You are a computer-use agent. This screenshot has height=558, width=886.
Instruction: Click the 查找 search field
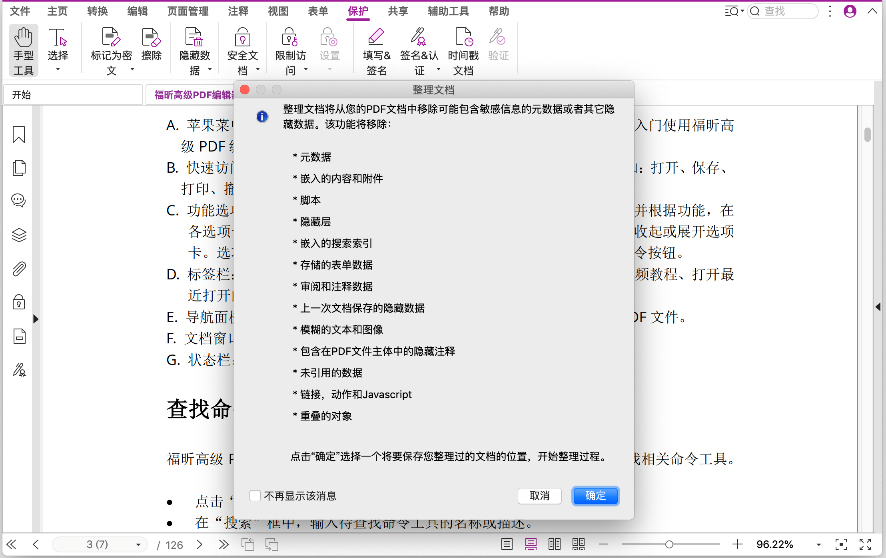tap(783, 11)
